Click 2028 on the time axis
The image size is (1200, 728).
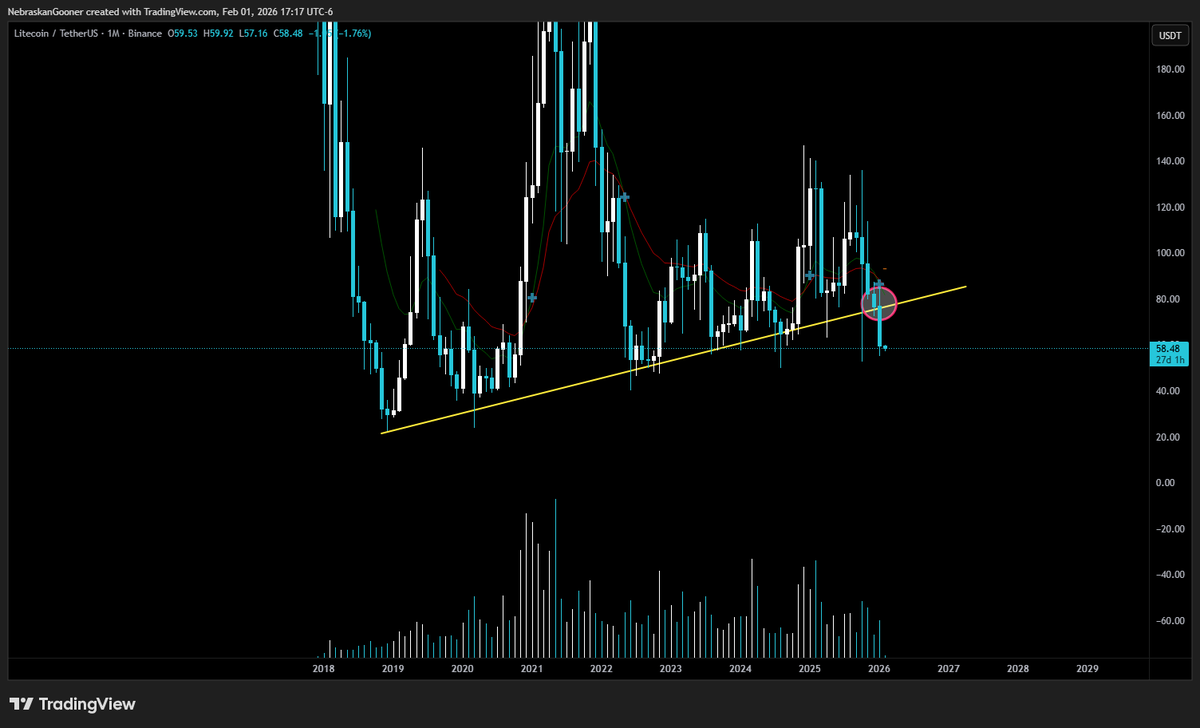point(1017,668)
